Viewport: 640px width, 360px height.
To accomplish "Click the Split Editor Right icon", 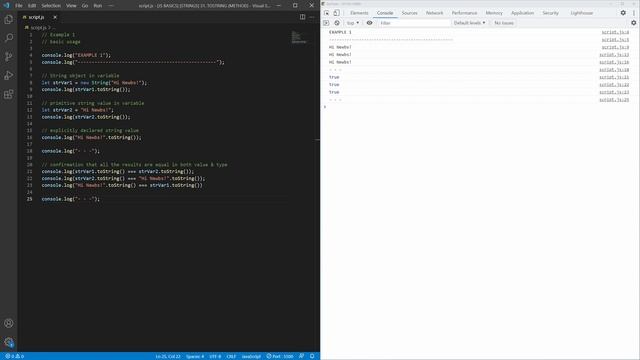I will point(302,17).
